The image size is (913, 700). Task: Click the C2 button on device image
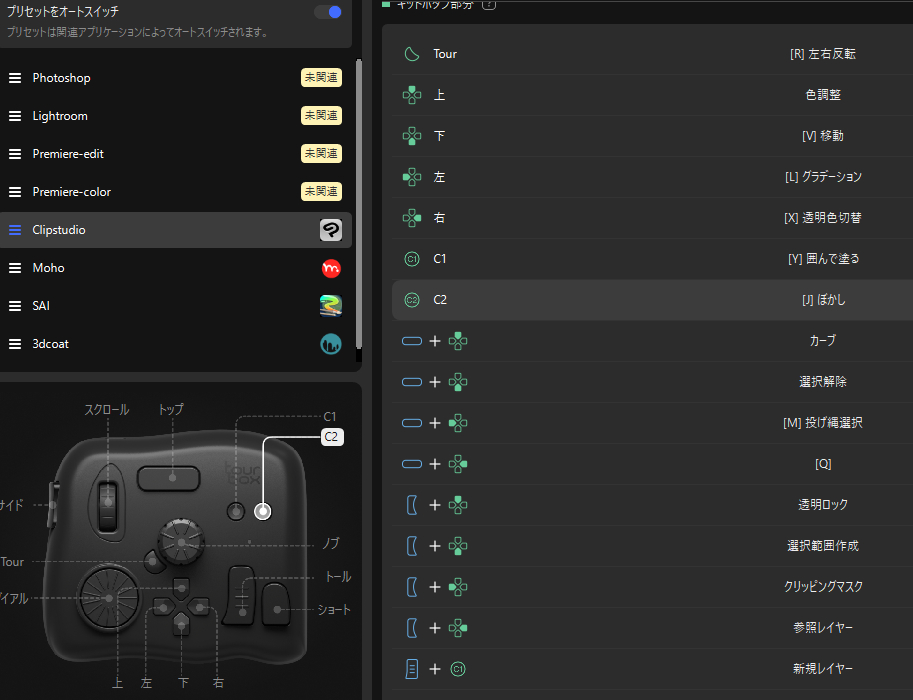(263, 512)
